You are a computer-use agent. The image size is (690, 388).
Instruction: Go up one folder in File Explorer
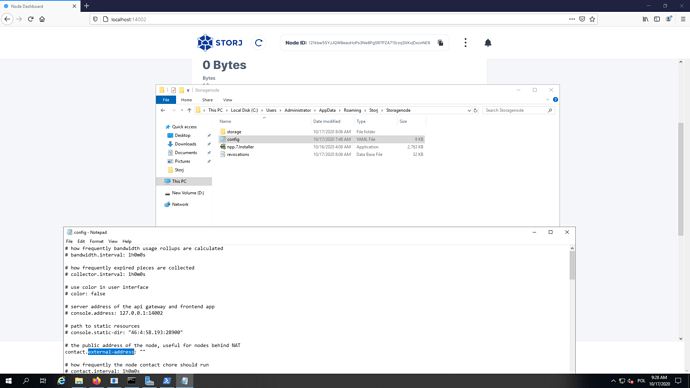189,110
